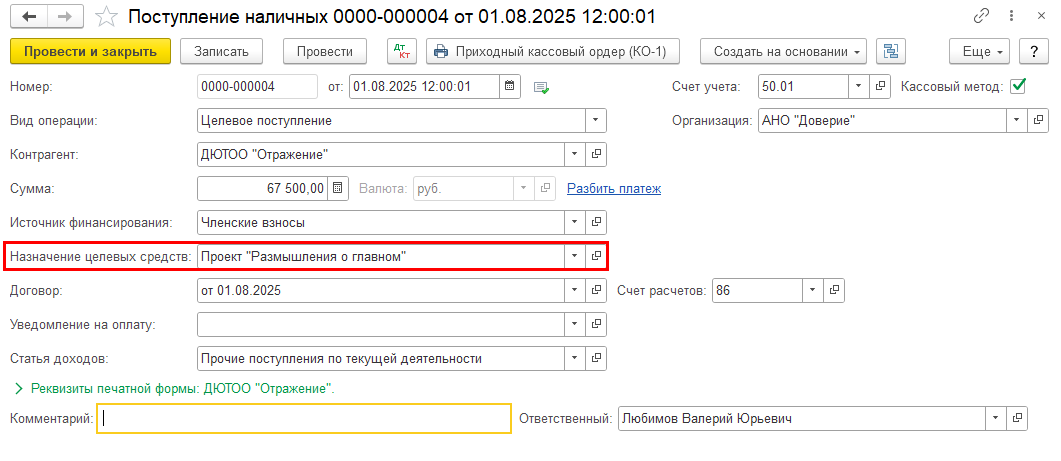Click the Разбить платеж link

(x=613, y=188)
